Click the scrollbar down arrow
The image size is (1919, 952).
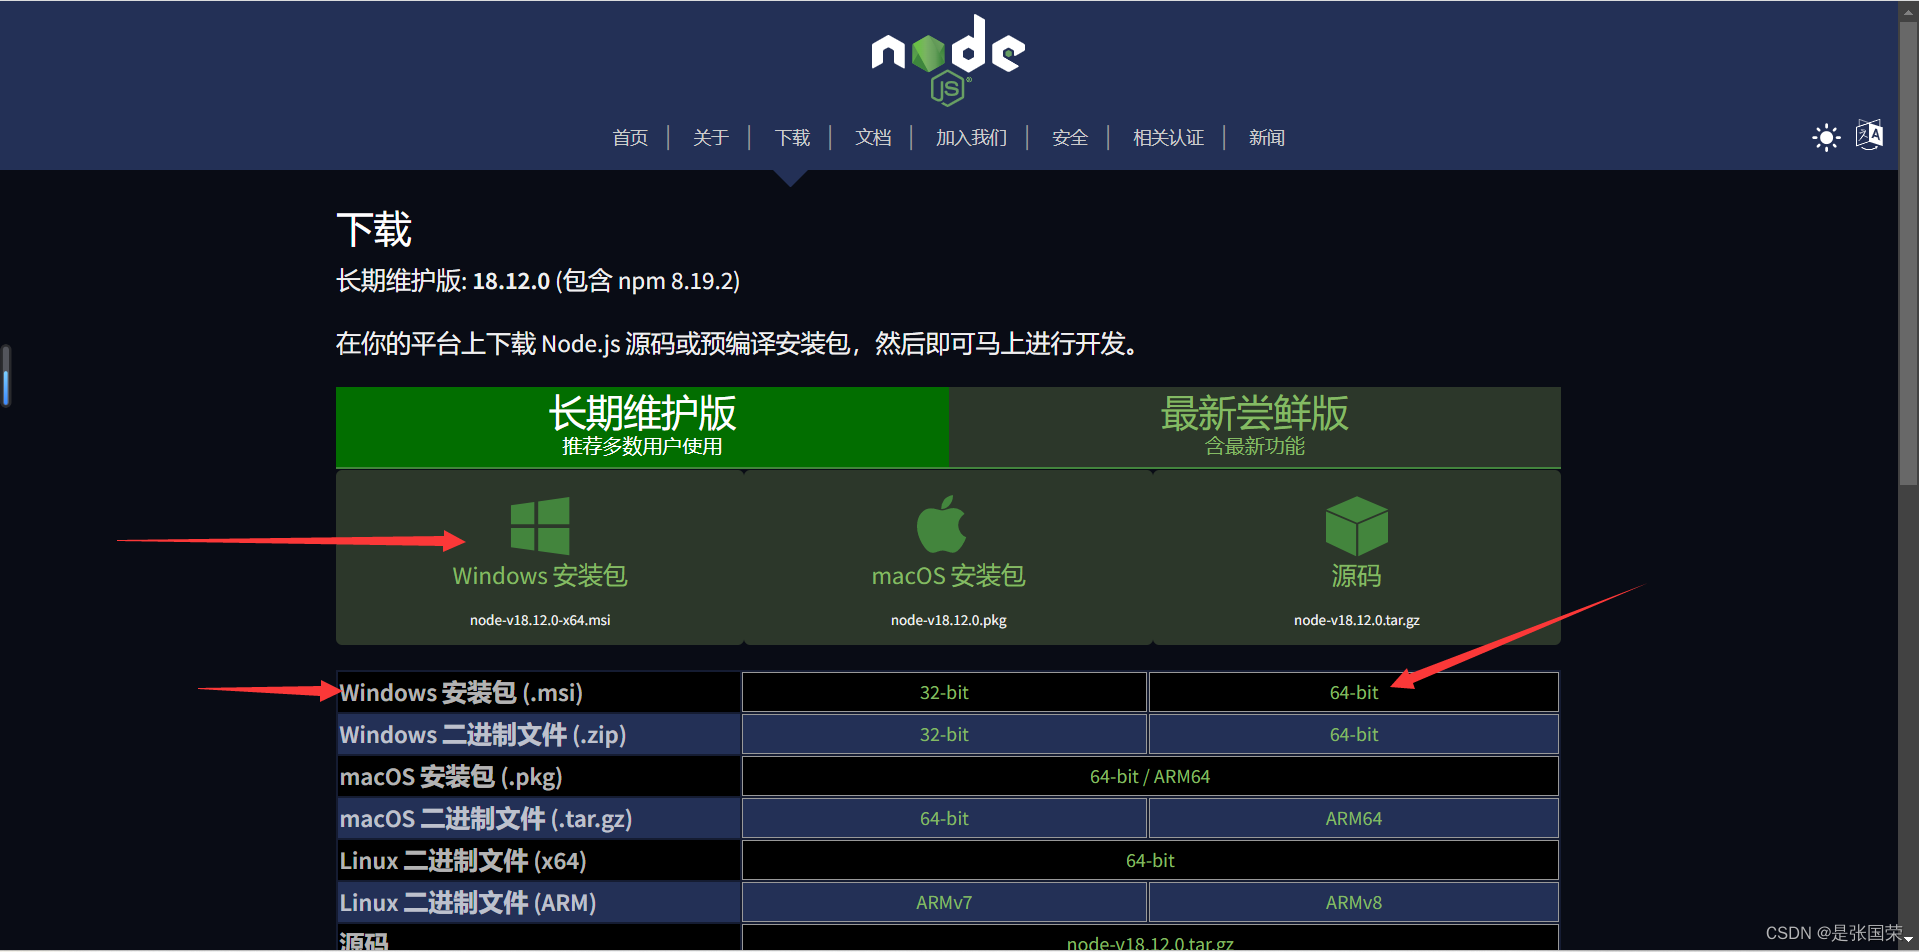[x=1908, y=940]
